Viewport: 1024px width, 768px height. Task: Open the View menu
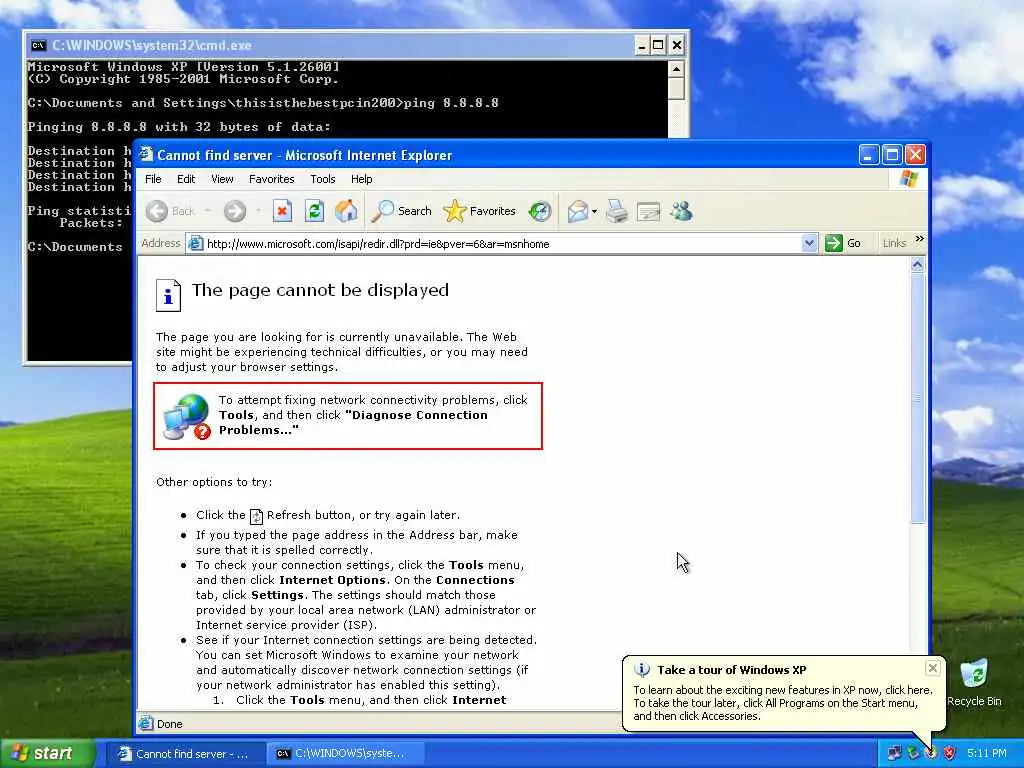click(x=222, y=179)
